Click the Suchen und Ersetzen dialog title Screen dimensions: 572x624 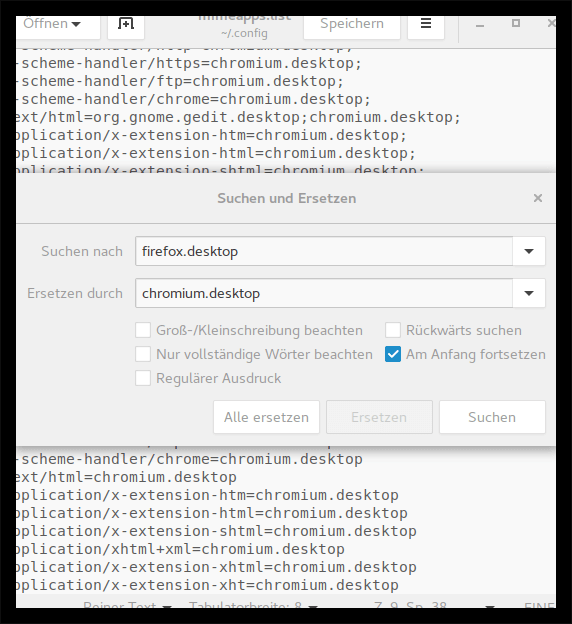pos(287,198)
